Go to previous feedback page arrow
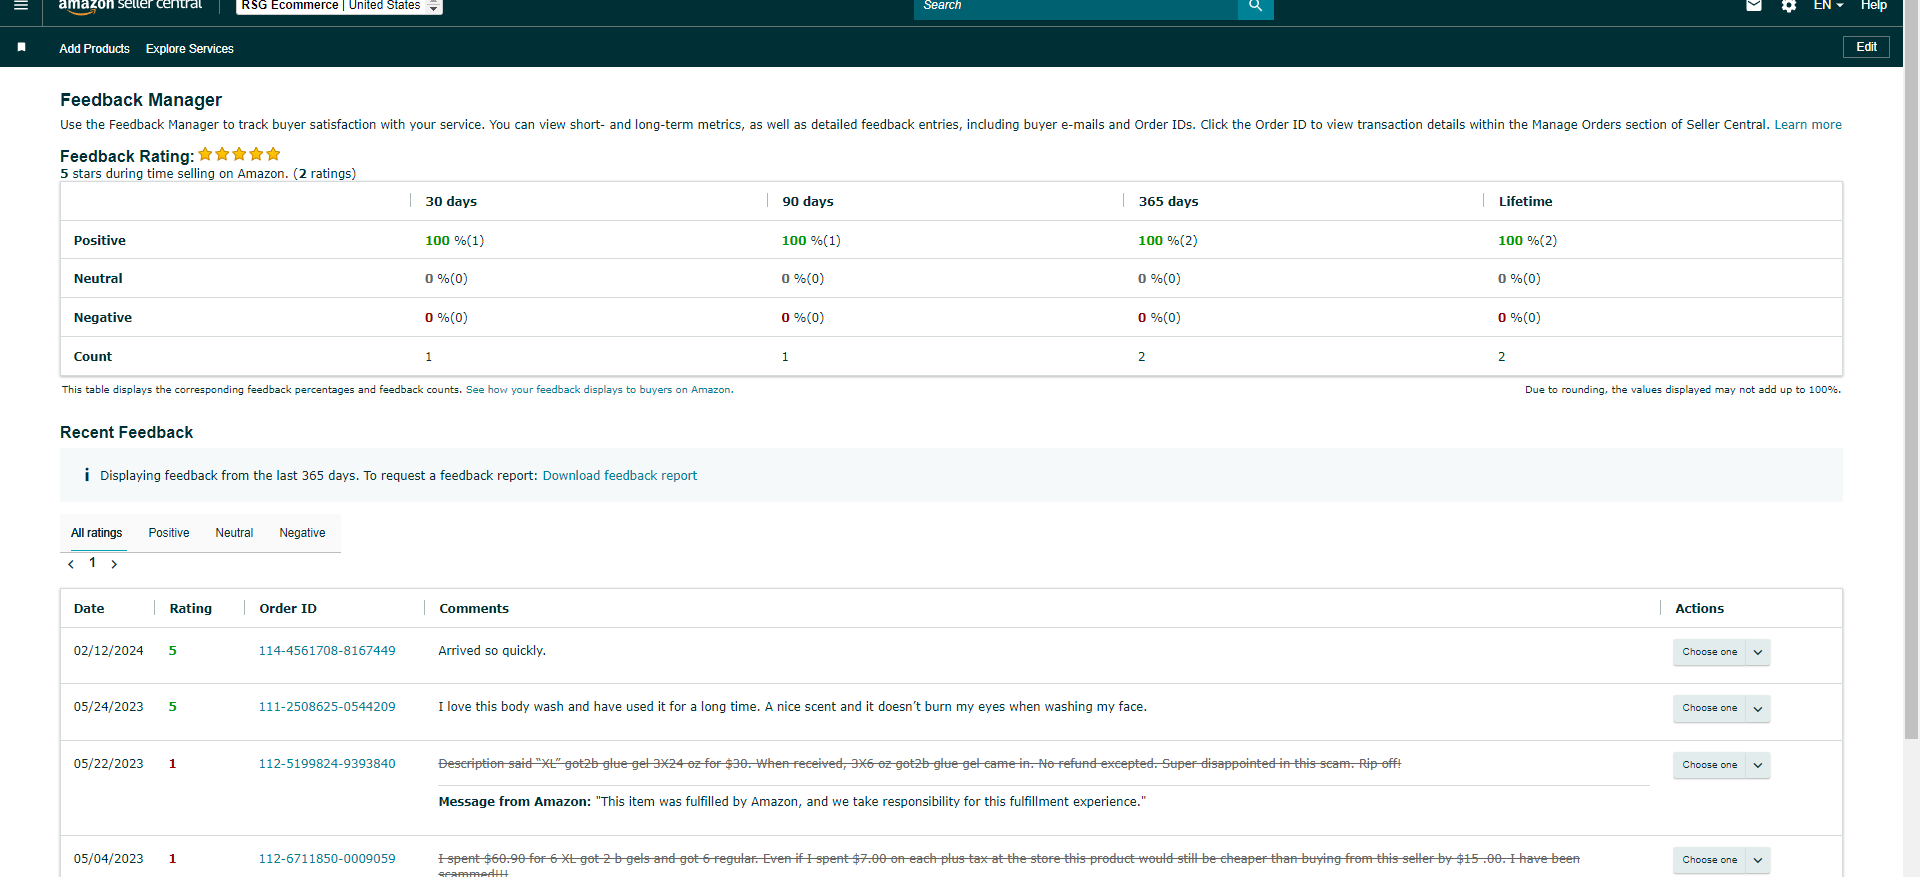1920x877 pixels. click(x=71, y=564)
